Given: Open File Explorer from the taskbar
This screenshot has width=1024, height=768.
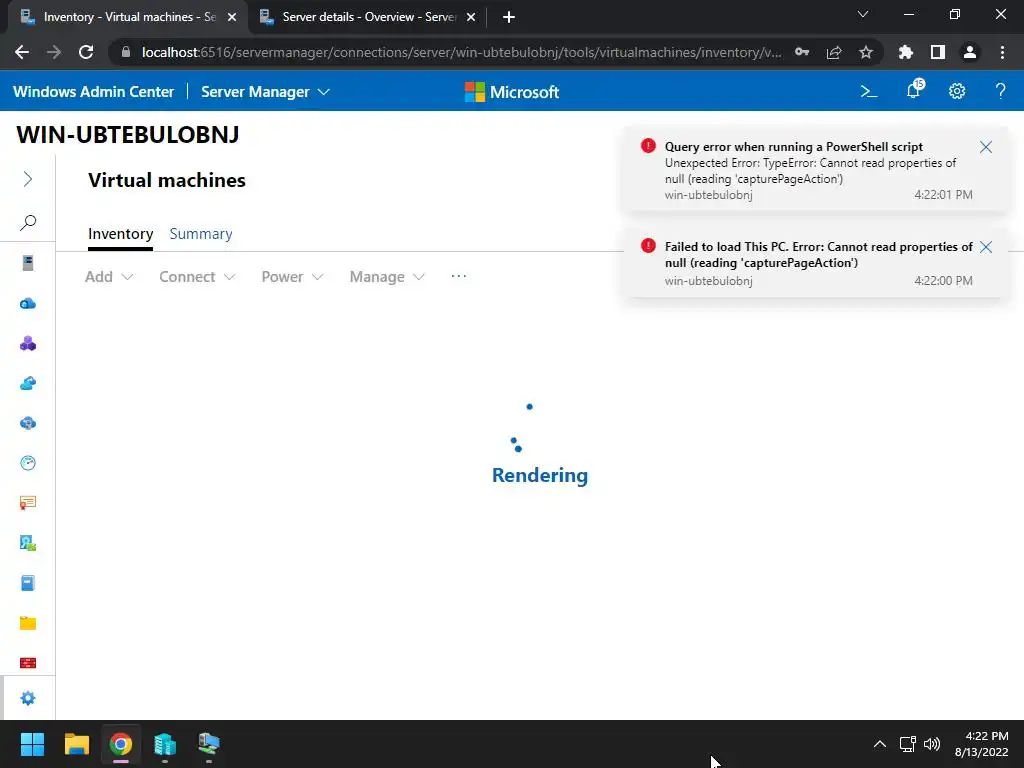Looking at the screenshot, I should coord(76,744).
